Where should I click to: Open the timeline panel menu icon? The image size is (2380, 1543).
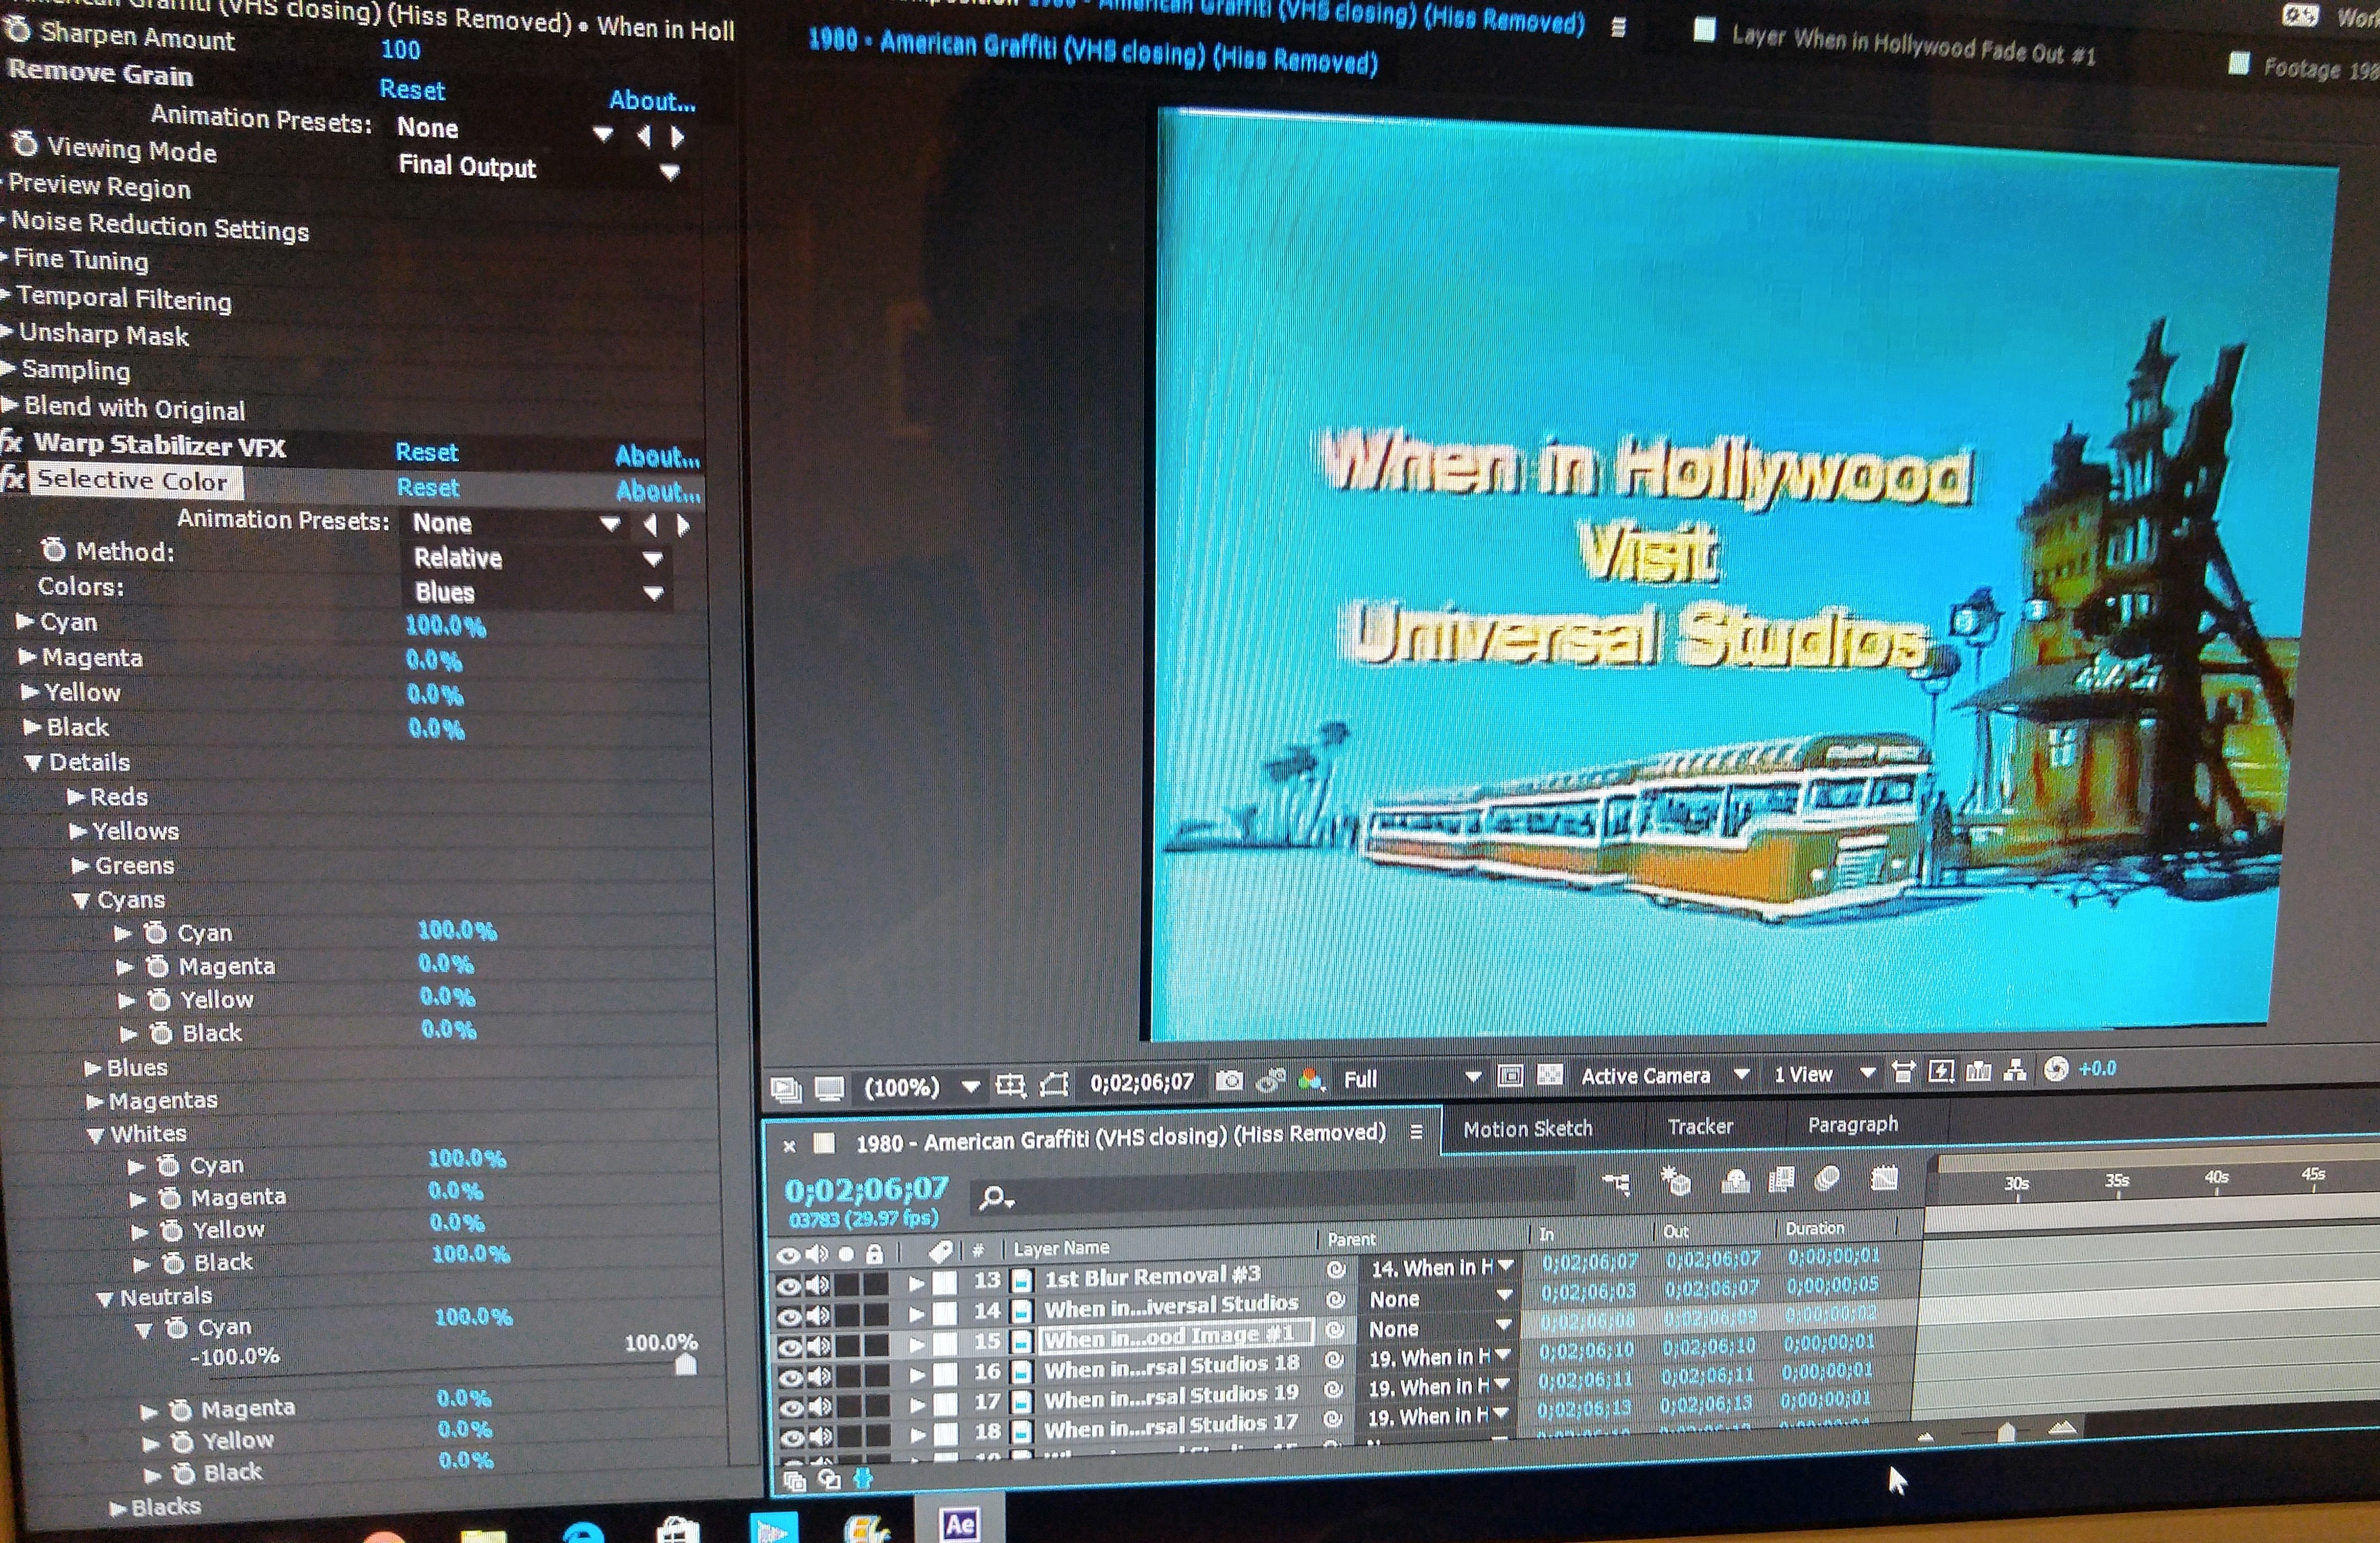[1416, 1132]
